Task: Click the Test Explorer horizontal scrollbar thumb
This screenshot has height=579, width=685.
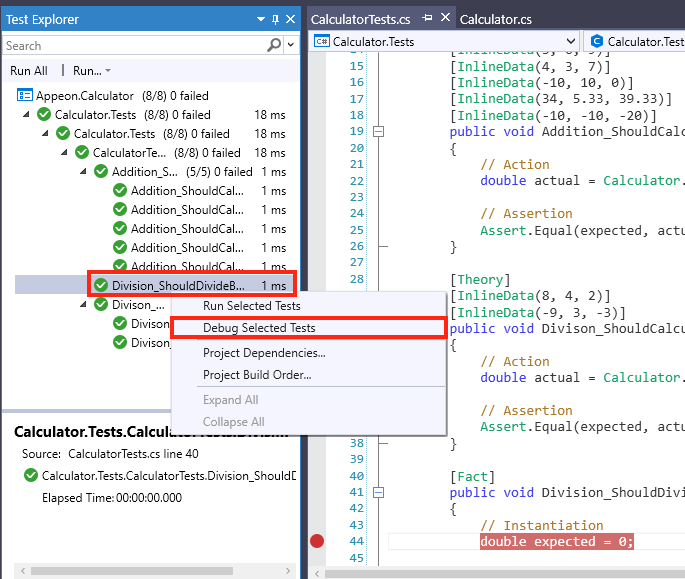Action: click(x=132, y=571)
